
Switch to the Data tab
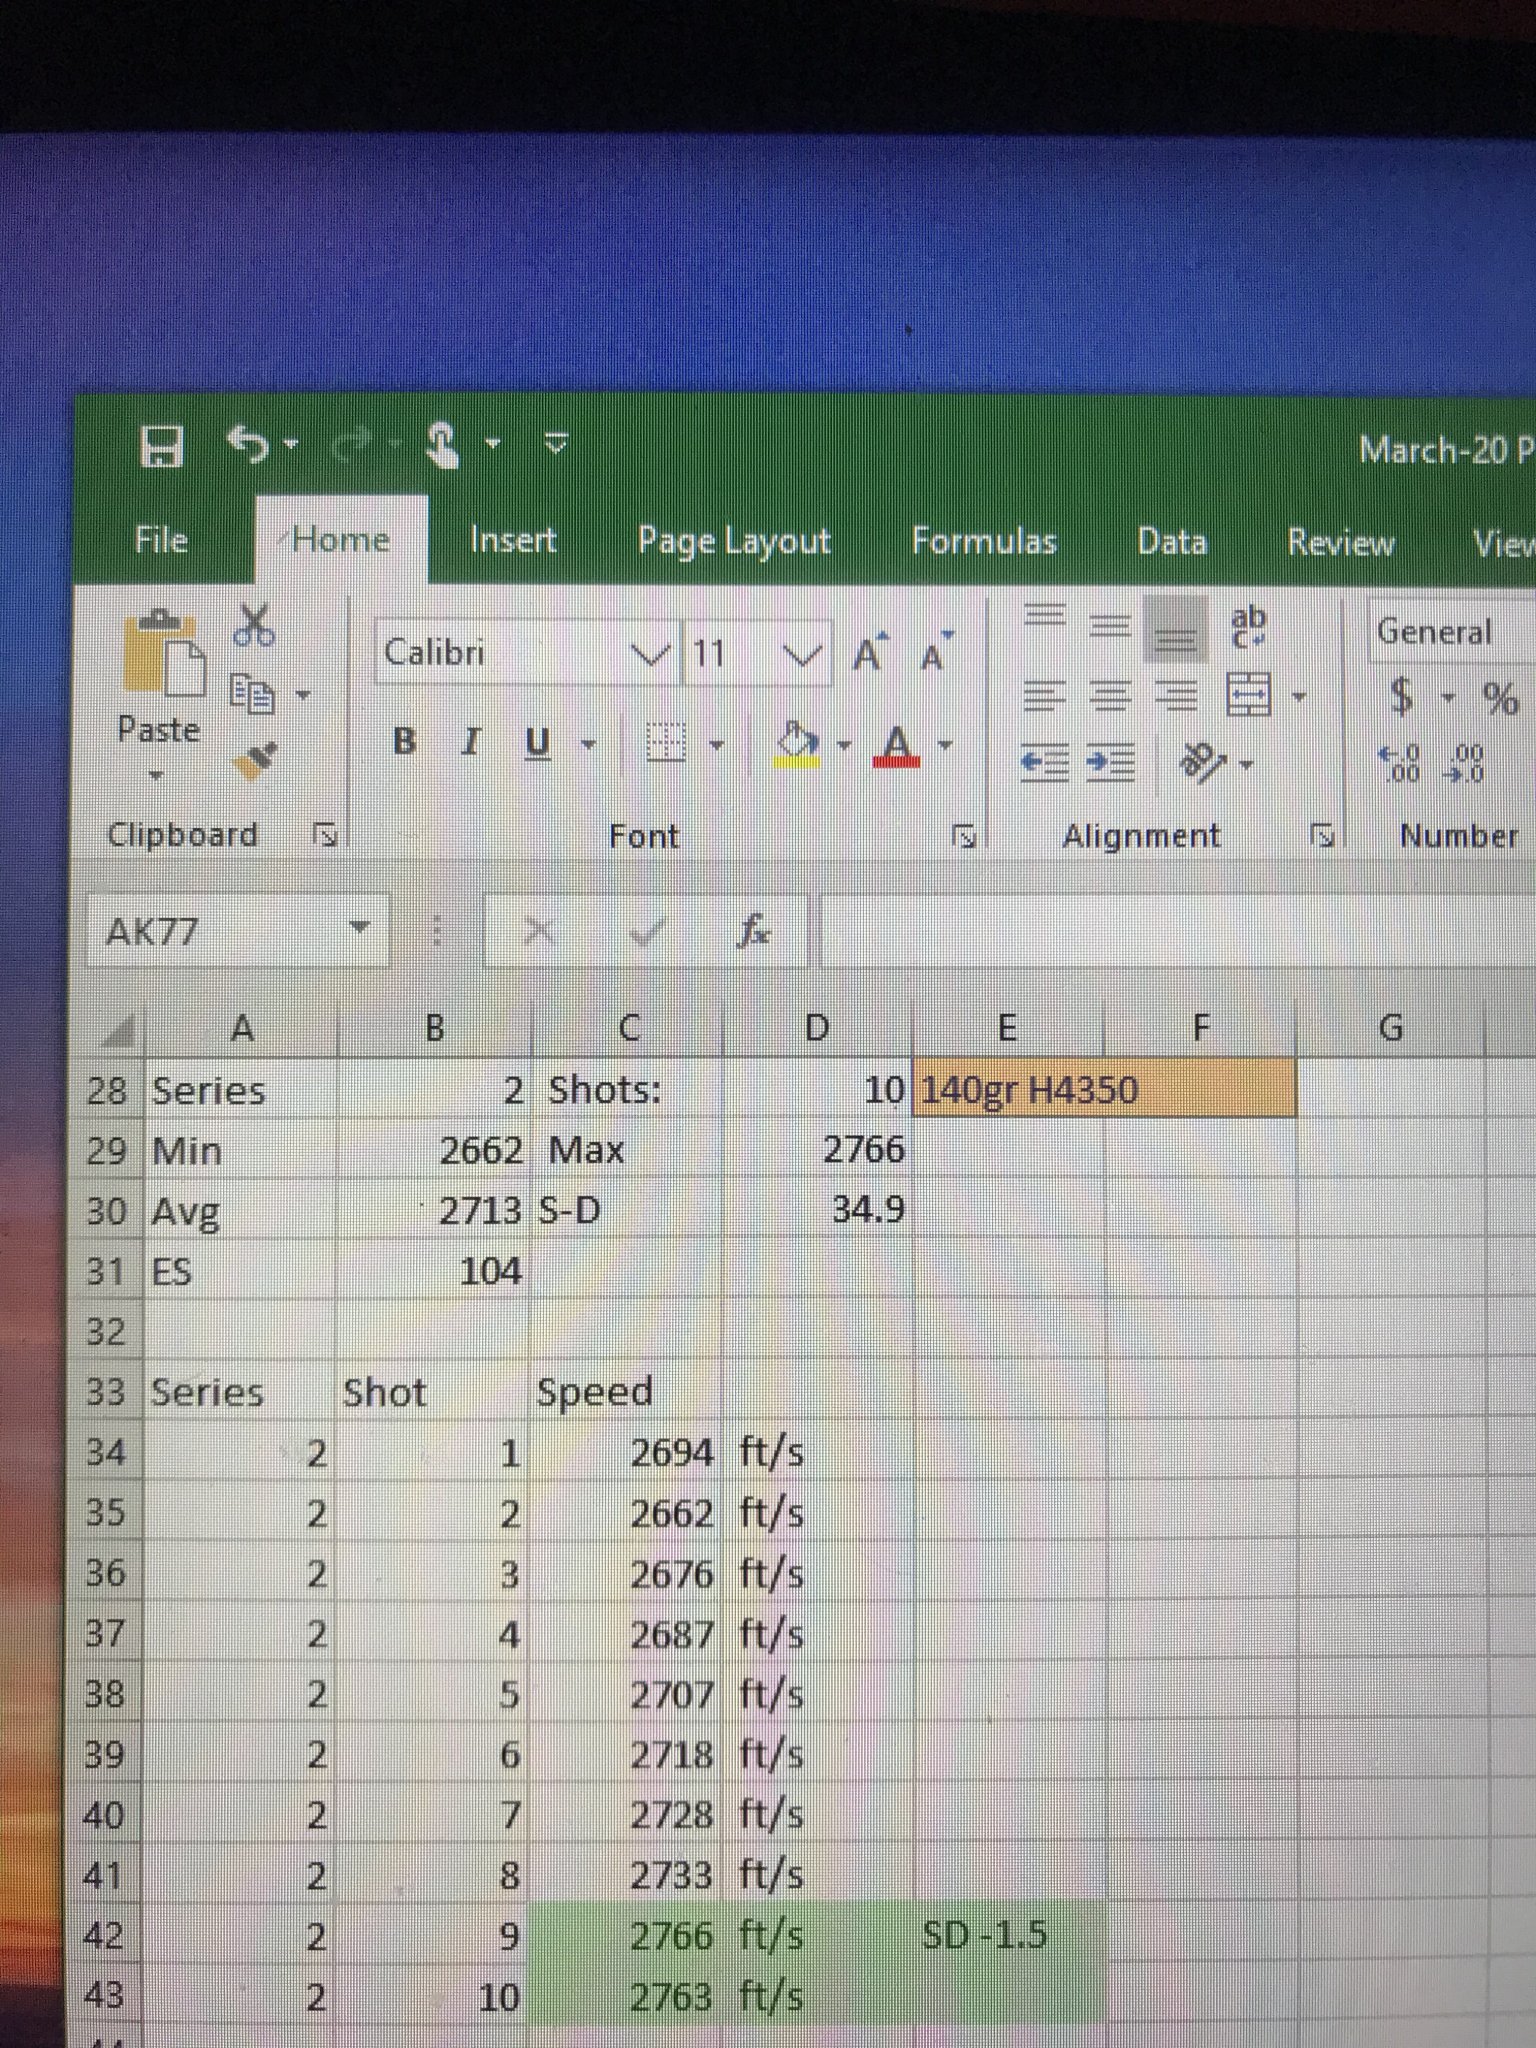tap(1172, 541)
